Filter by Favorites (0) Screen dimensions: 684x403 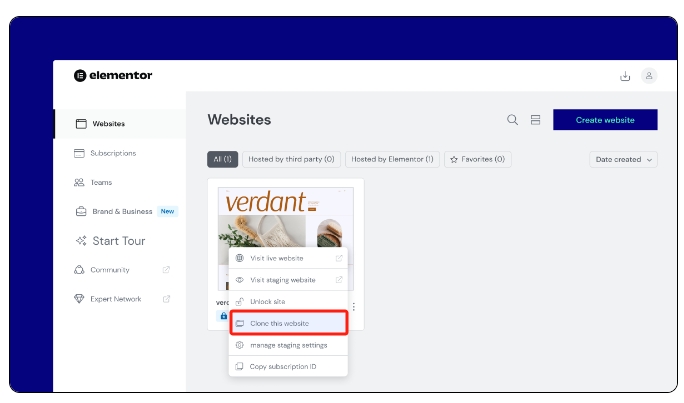coord(476,159)
